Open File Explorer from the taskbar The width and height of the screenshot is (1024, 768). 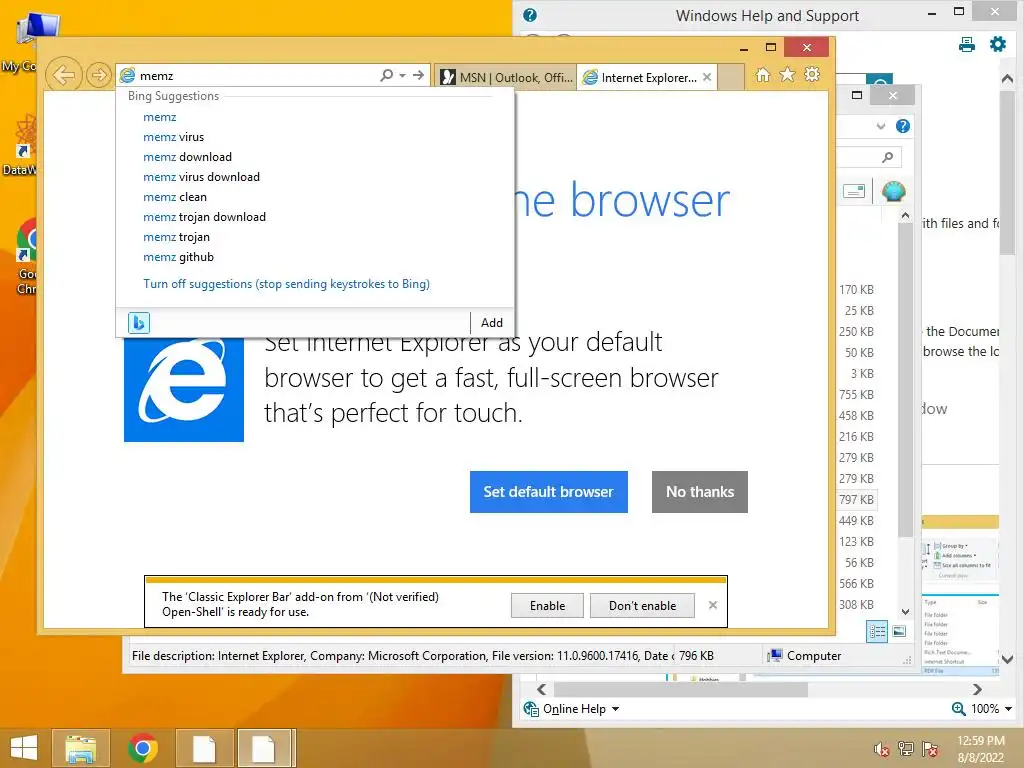pos(81,748)
